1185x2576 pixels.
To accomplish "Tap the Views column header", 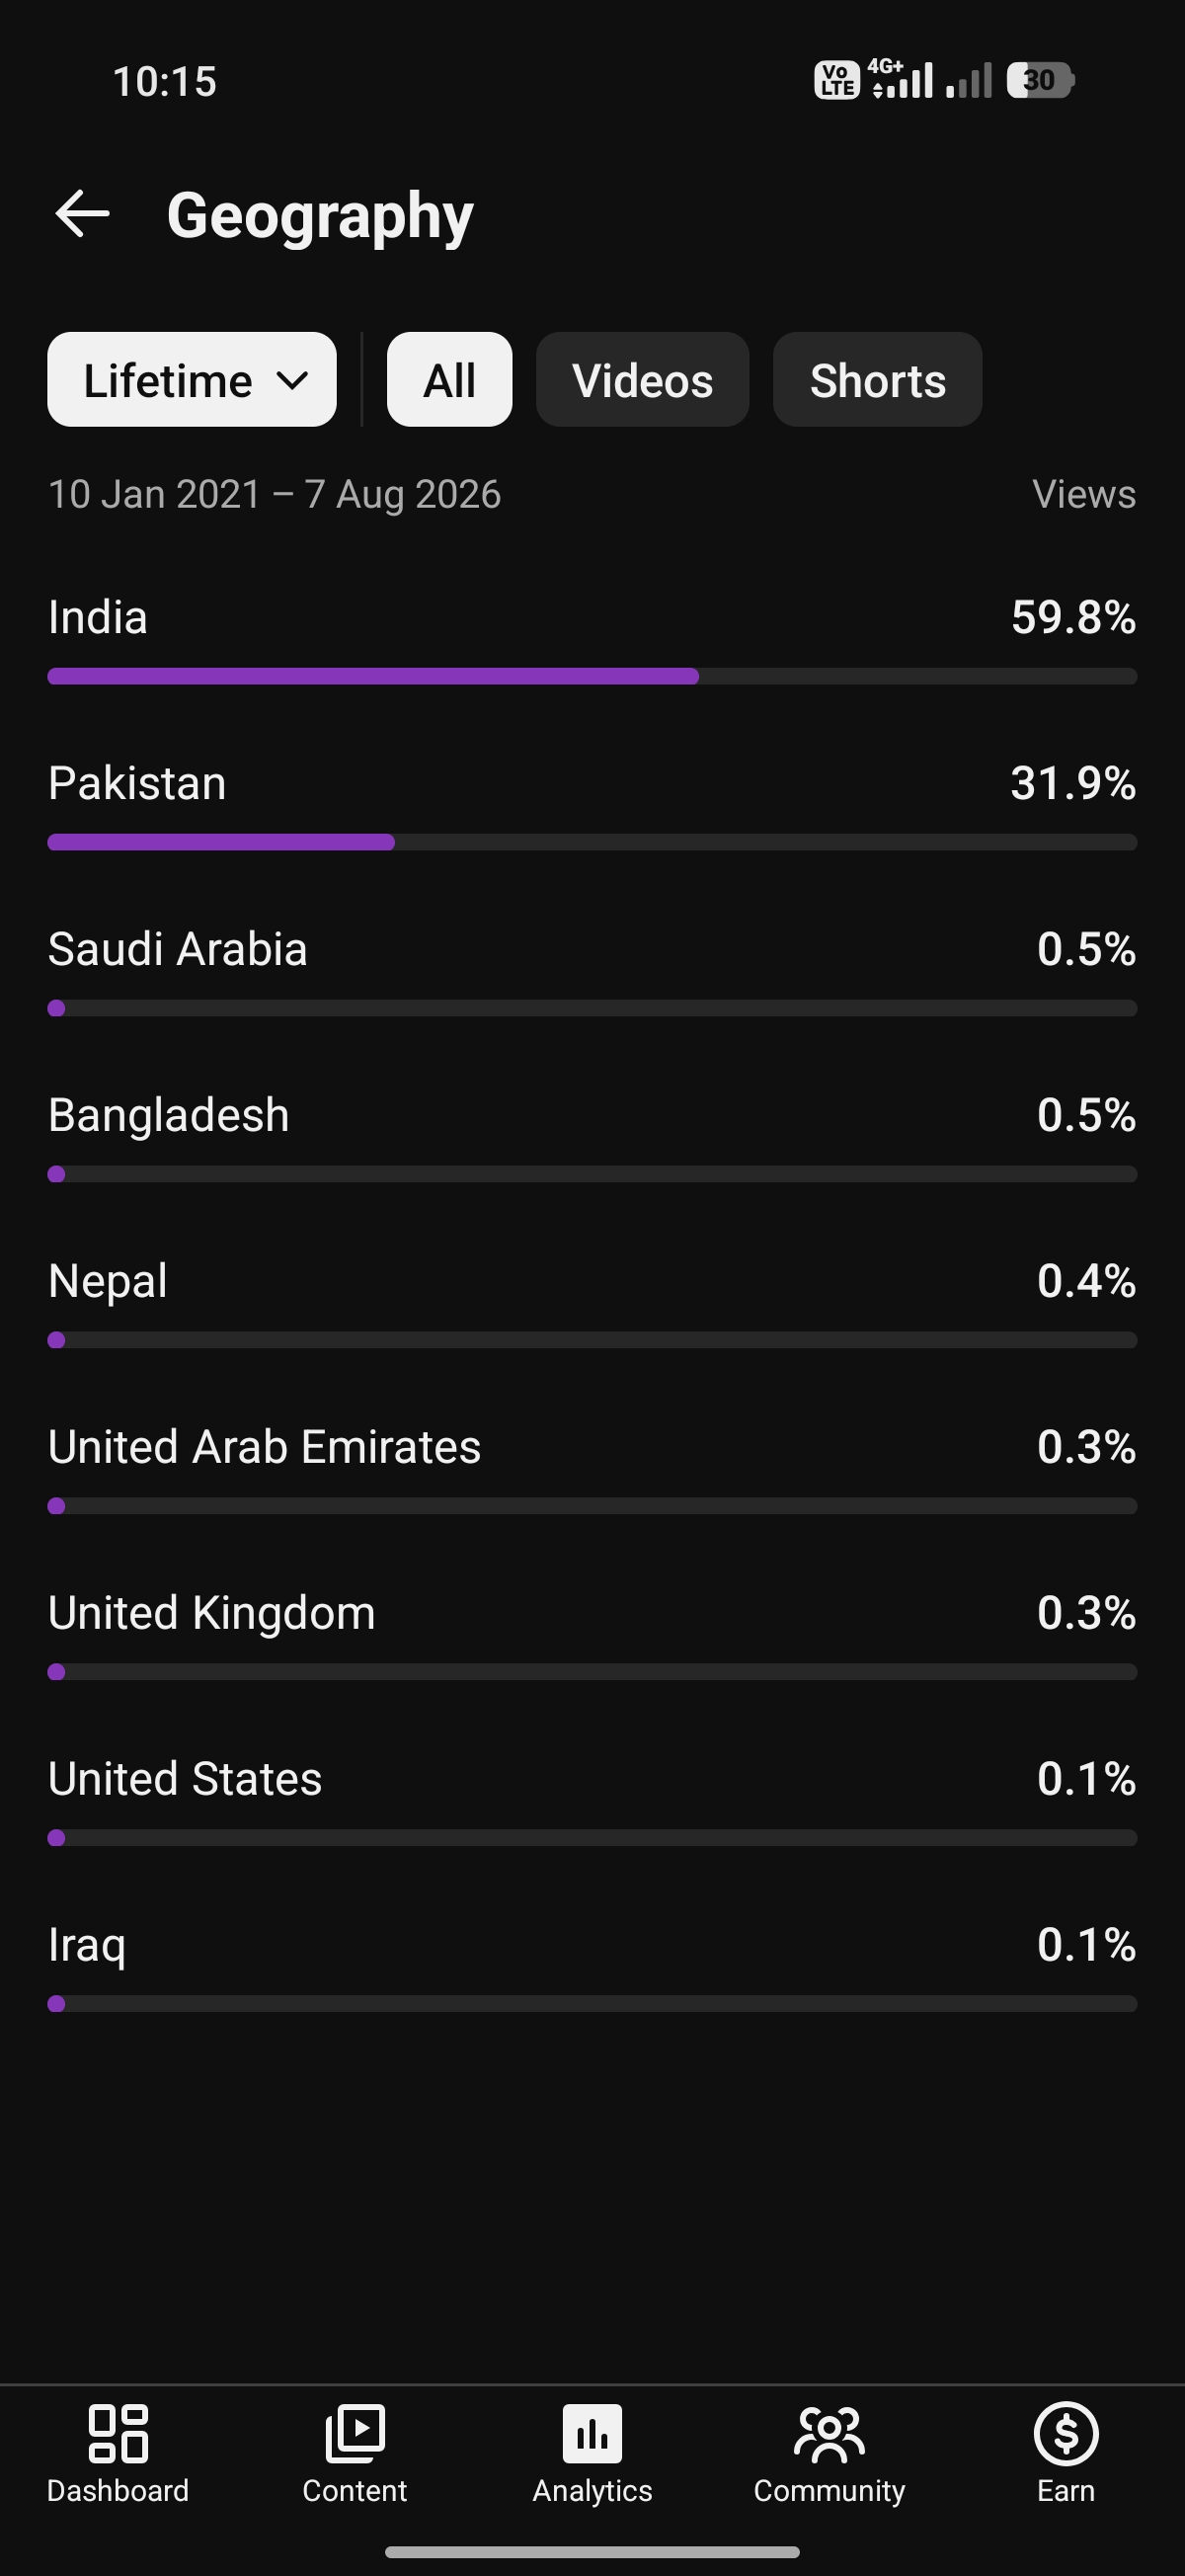I will 1084,494.
